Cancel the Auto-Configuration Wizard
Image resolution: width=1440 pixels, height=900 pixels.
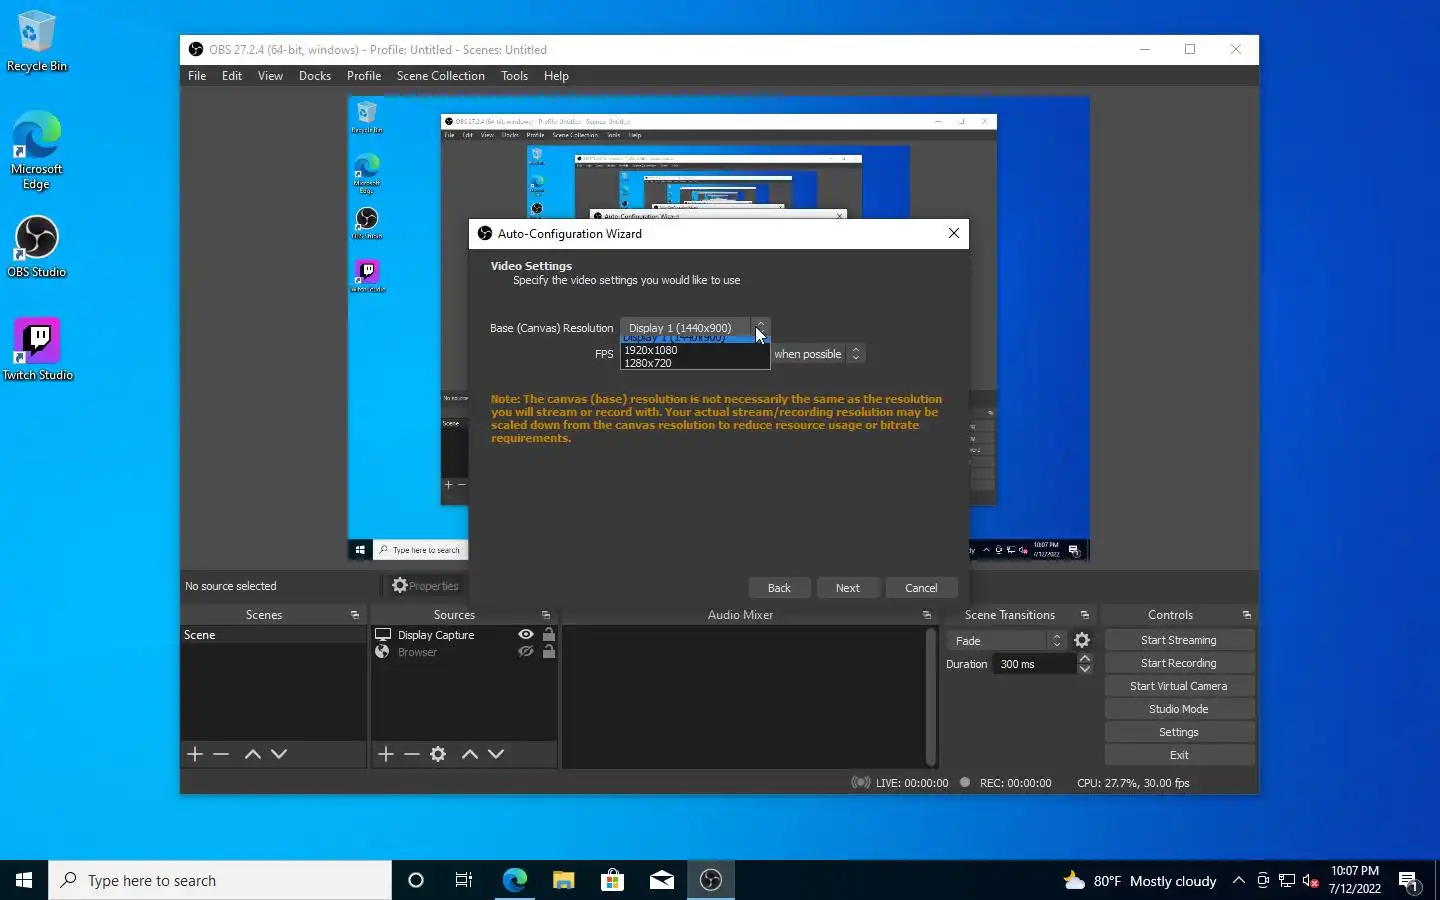click(921, 588)
